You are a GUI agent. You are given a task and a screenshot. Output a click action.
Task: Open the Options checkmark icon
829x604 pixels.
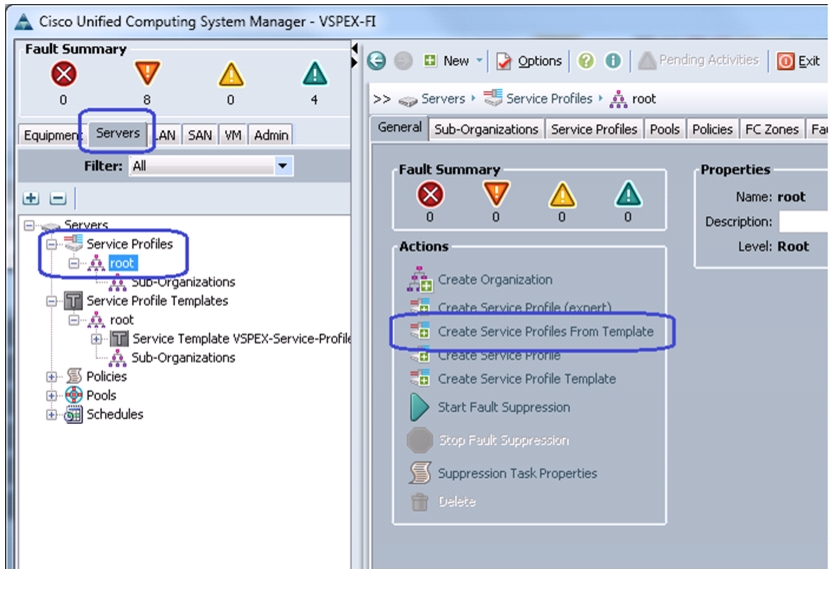click(504, 61)
